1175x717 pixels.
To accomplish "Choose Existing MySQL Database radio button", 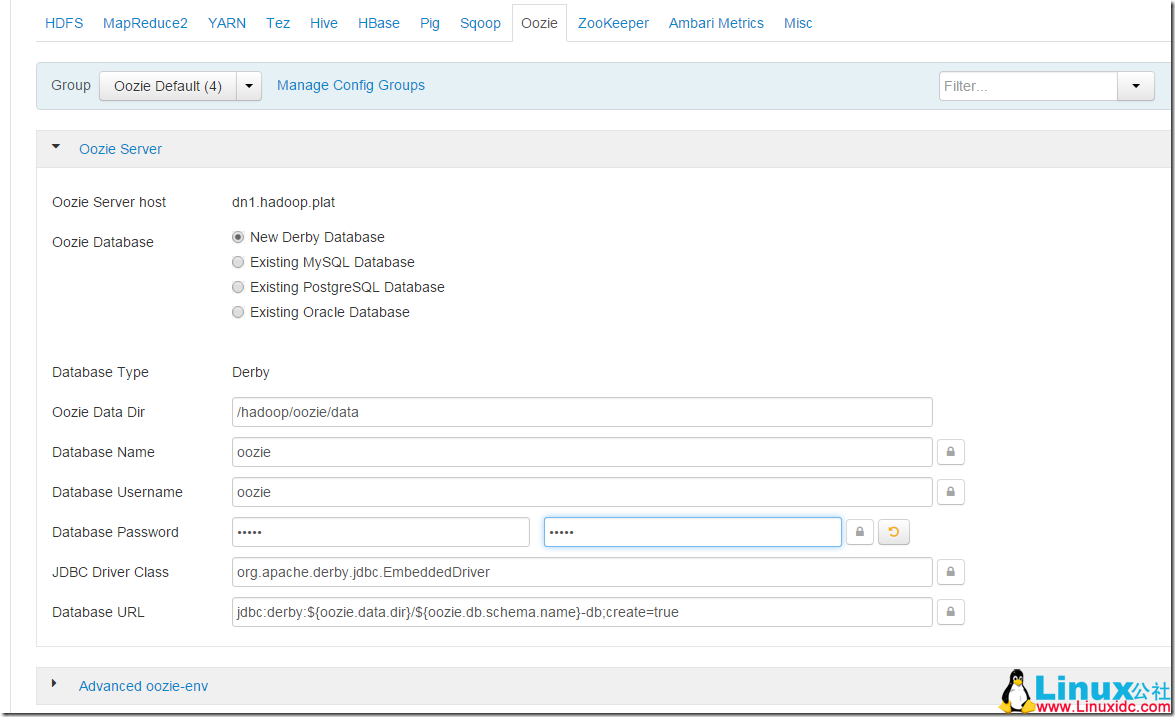I will [x=238, y=263].
